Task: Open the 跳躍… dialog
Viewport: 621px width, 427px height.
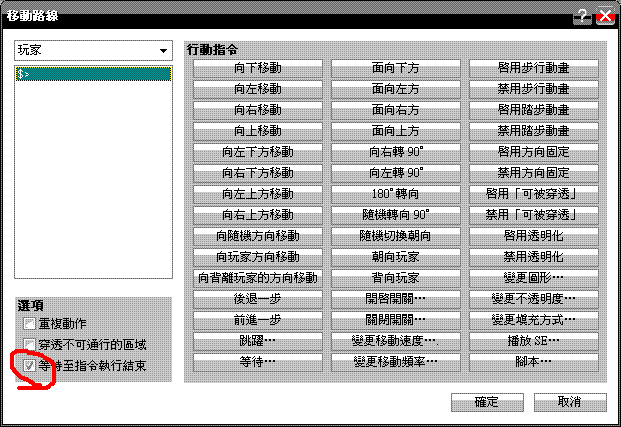Action: pyautogui.click(x=257, y=341)
